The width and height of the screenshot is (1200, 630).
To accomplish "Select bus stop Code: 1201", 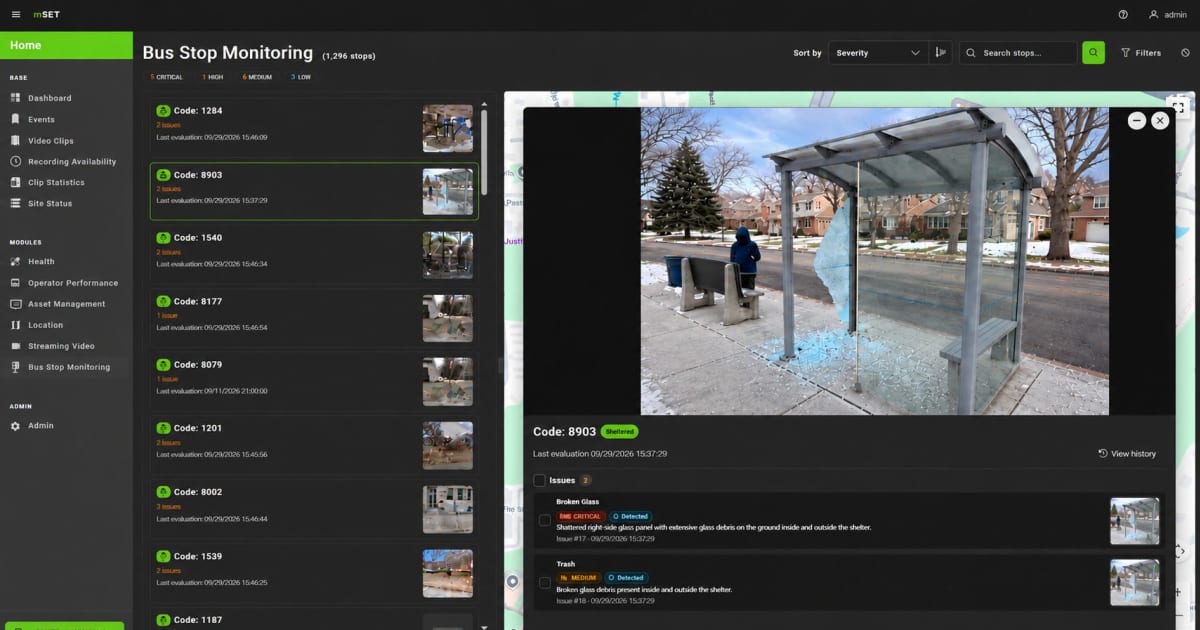I will [x=314, y=445].
